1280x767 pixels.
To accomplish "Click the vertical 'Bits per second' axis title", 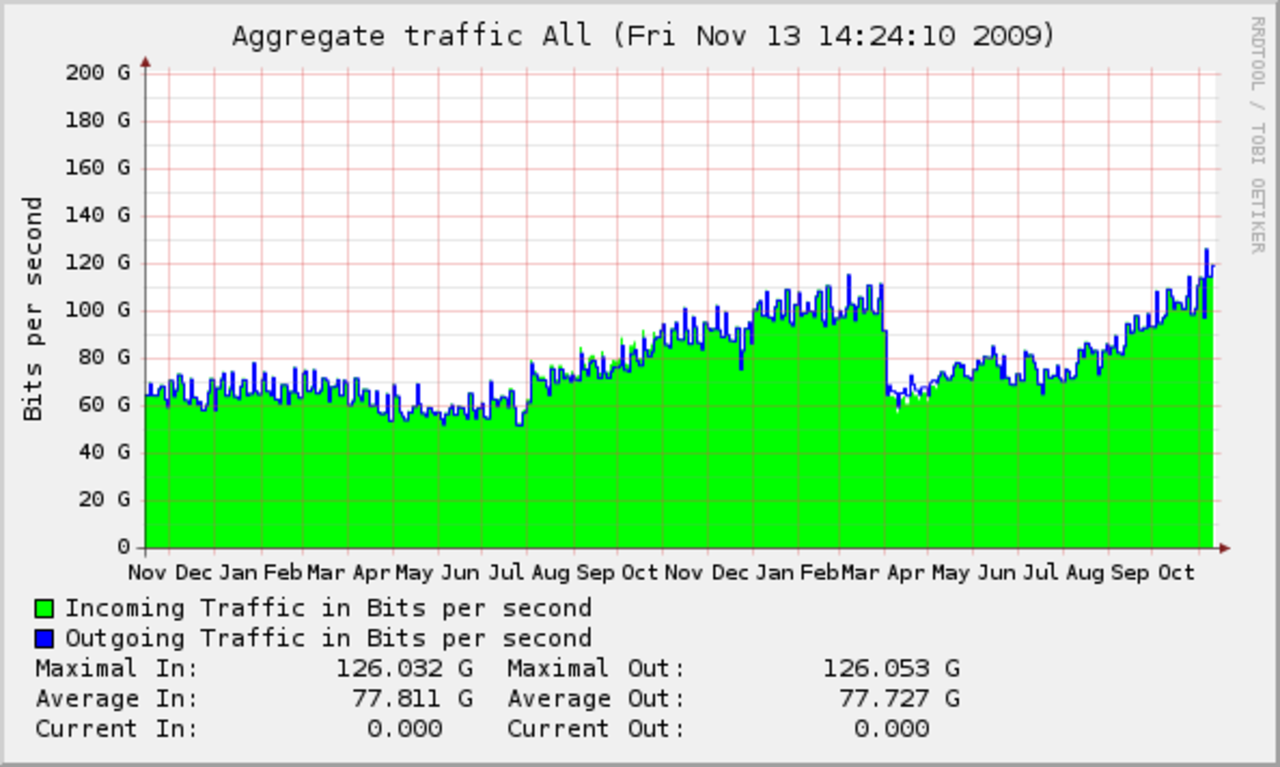I will click(x=34, y=310).
